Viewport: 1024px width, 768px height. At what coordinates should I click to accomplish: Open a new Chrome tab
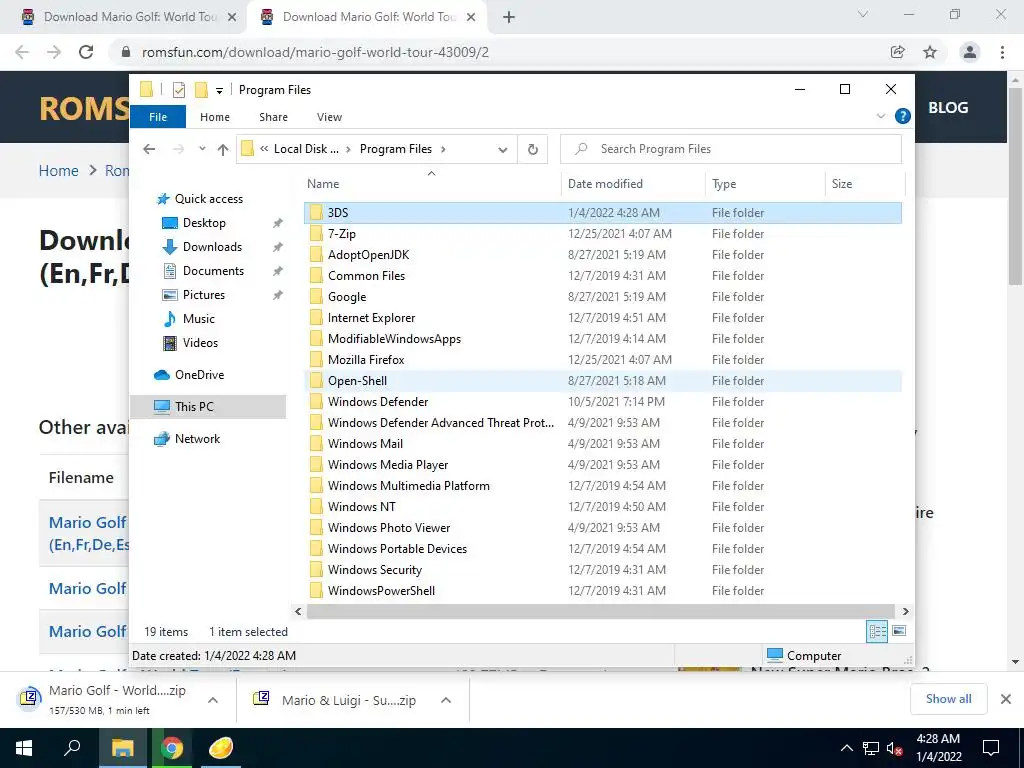pos(509,18)
